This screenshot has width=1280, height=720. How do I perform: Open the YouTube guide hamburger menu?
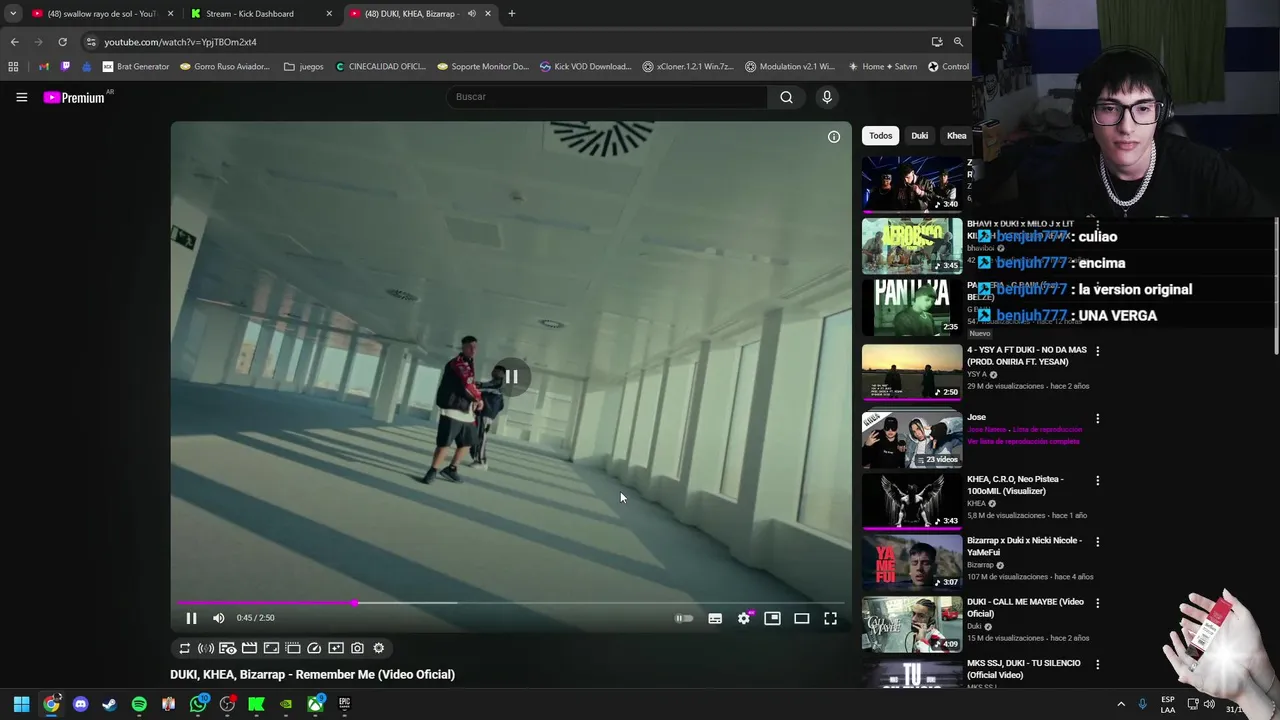click(21, 97)
